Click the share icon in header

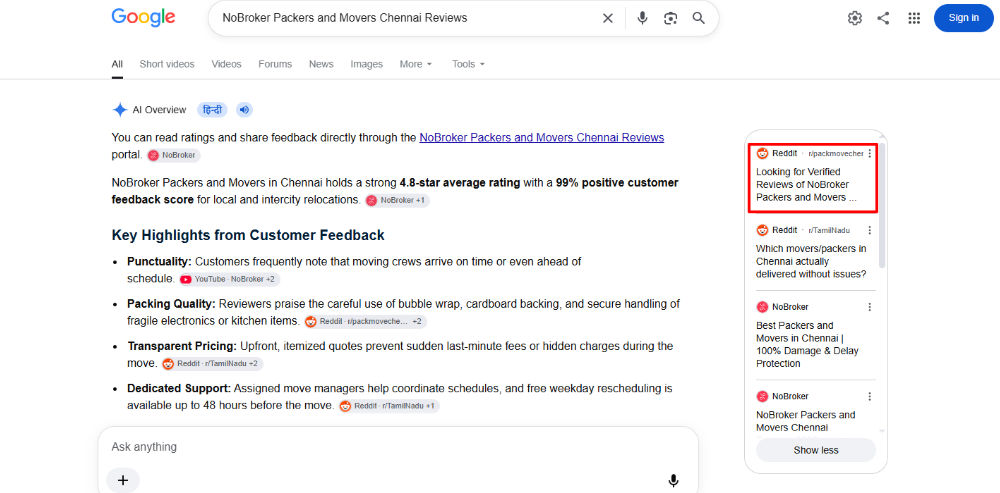(883, 18)
